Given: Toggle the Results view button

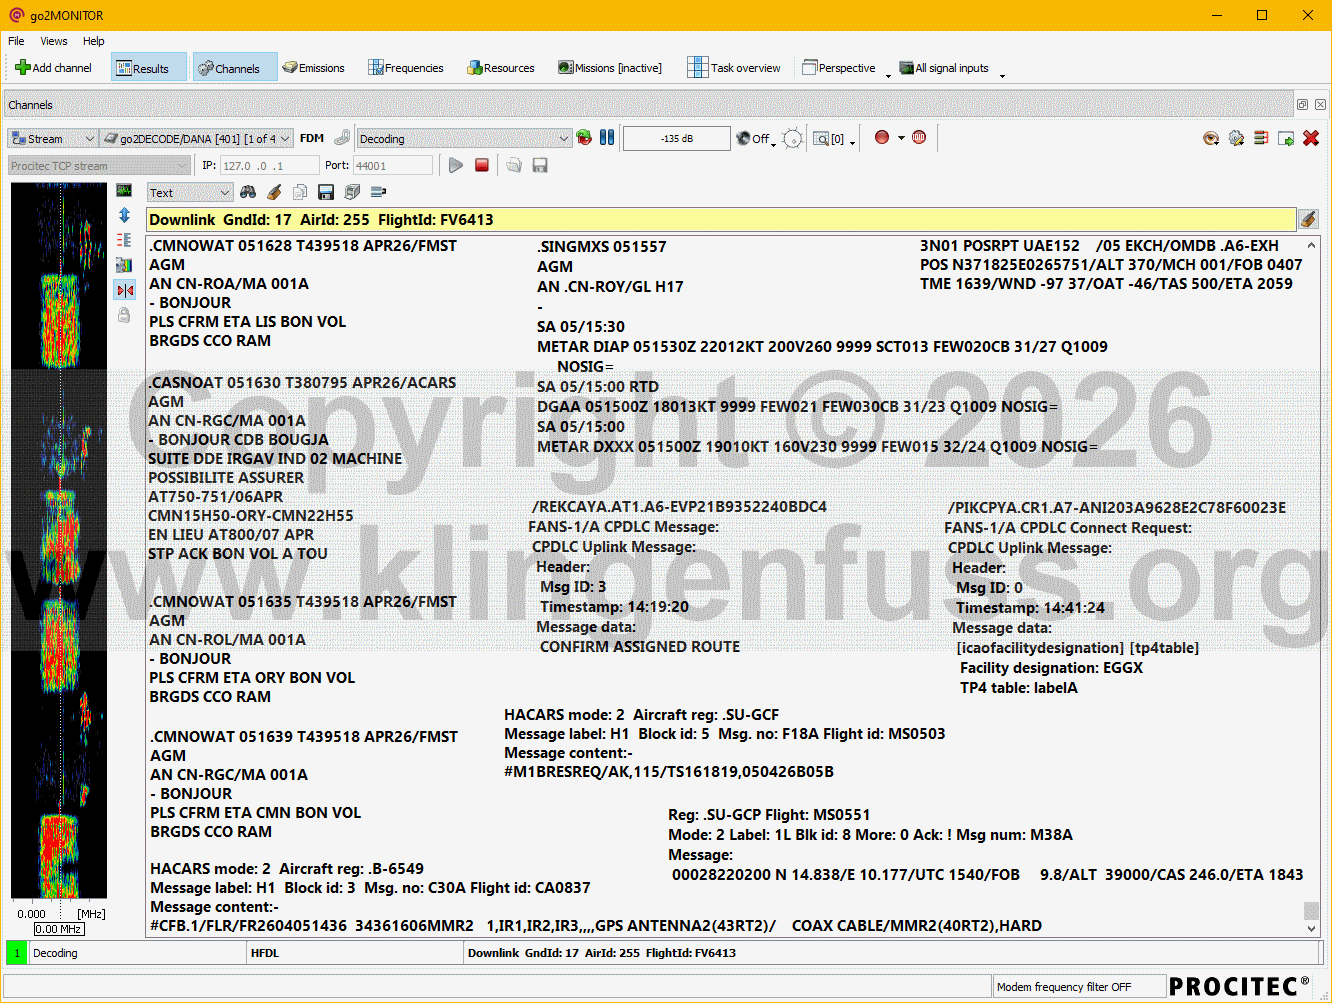Looking at the screenshot, I should tap(148, 68).
